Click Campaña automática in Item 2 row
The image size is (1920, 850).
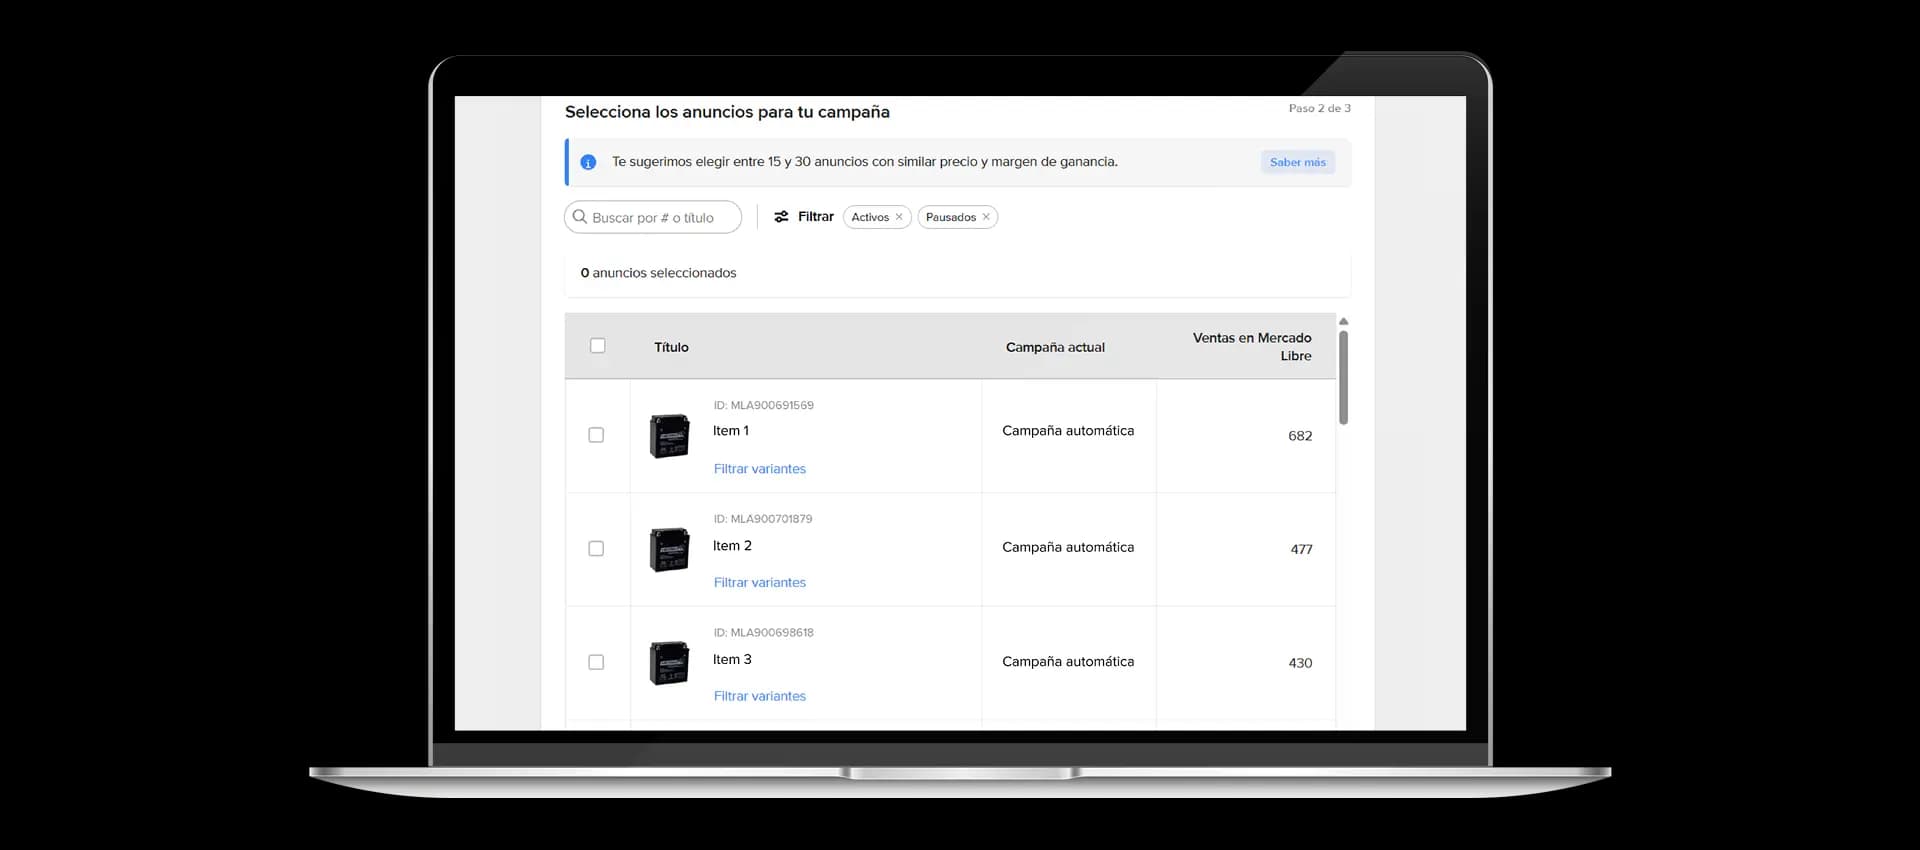1068,547
